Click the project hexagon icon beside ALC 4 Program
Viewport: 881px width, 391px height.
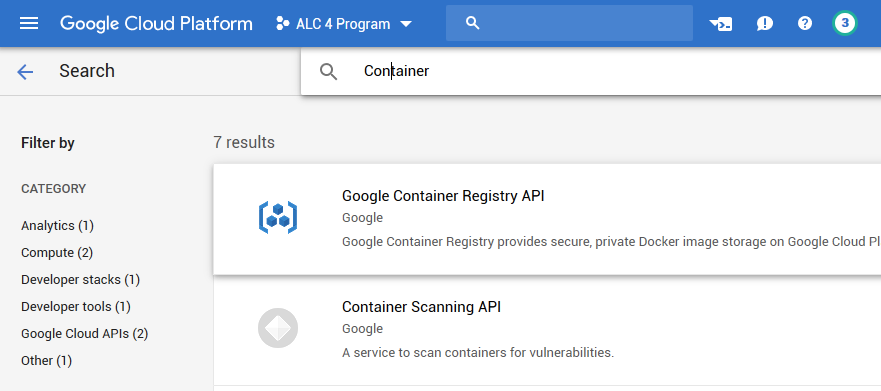pyautogui.click(x=283, y=24)
